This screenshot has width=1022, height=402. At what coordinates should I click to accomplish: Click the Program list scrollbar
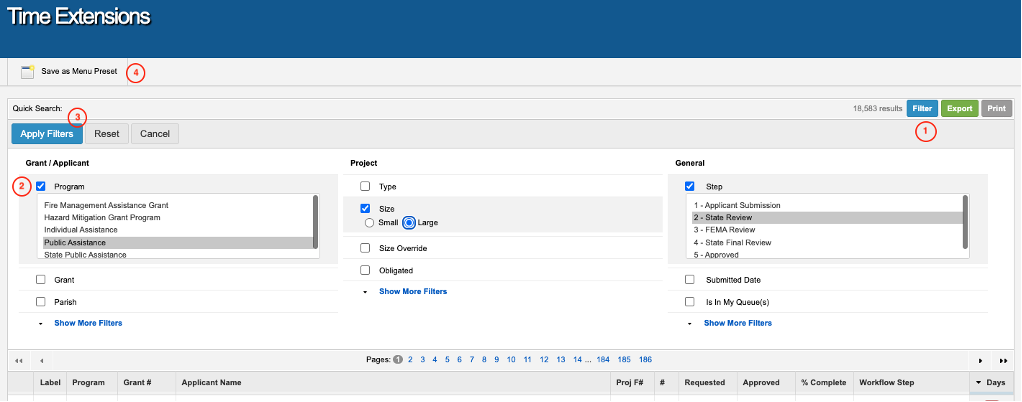pyautogui.click(x=316, y=222)
